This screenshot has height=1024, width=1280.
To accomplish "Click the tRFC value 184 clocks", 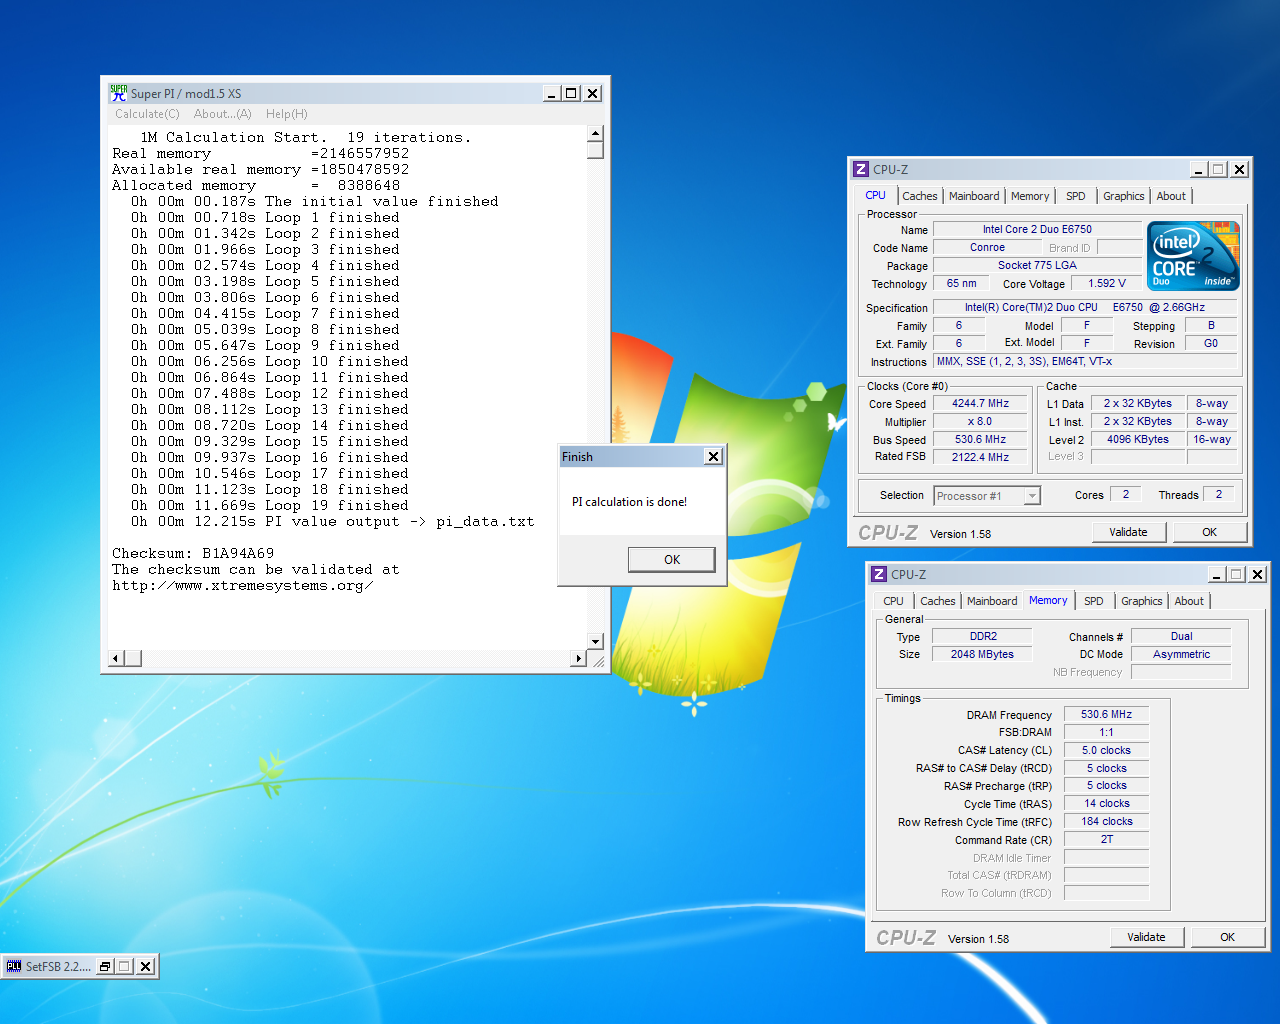I will tap(1106, 821).
